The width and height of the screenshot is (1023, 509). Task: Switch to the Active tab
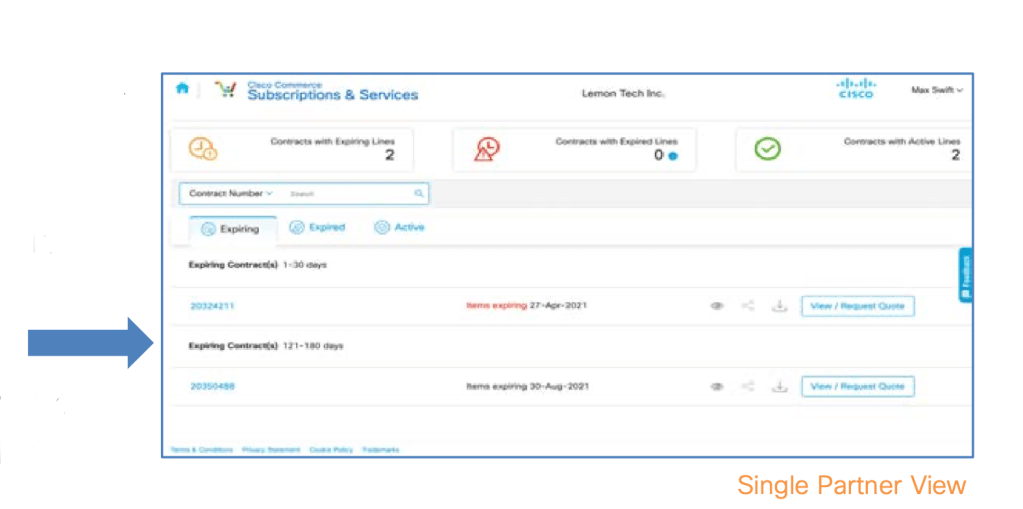pos(399,228)
